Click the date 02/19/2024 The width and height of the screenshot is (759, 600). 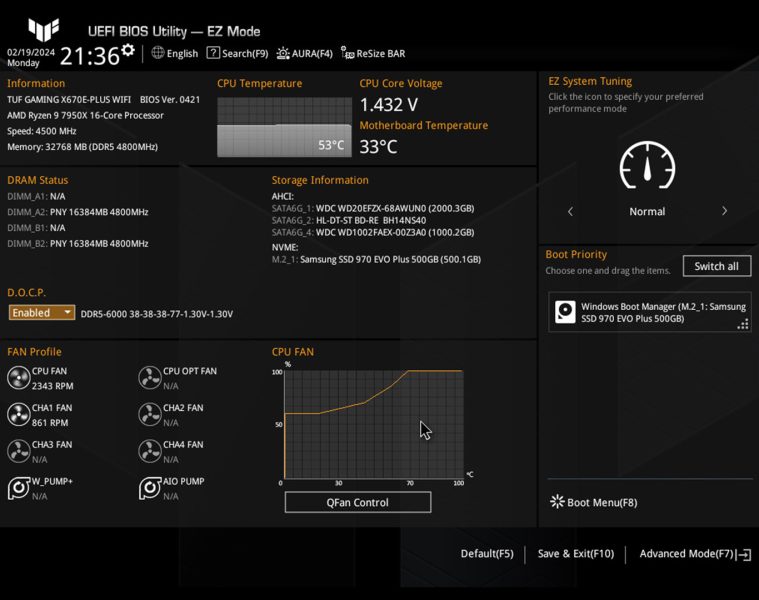(31, 52)
